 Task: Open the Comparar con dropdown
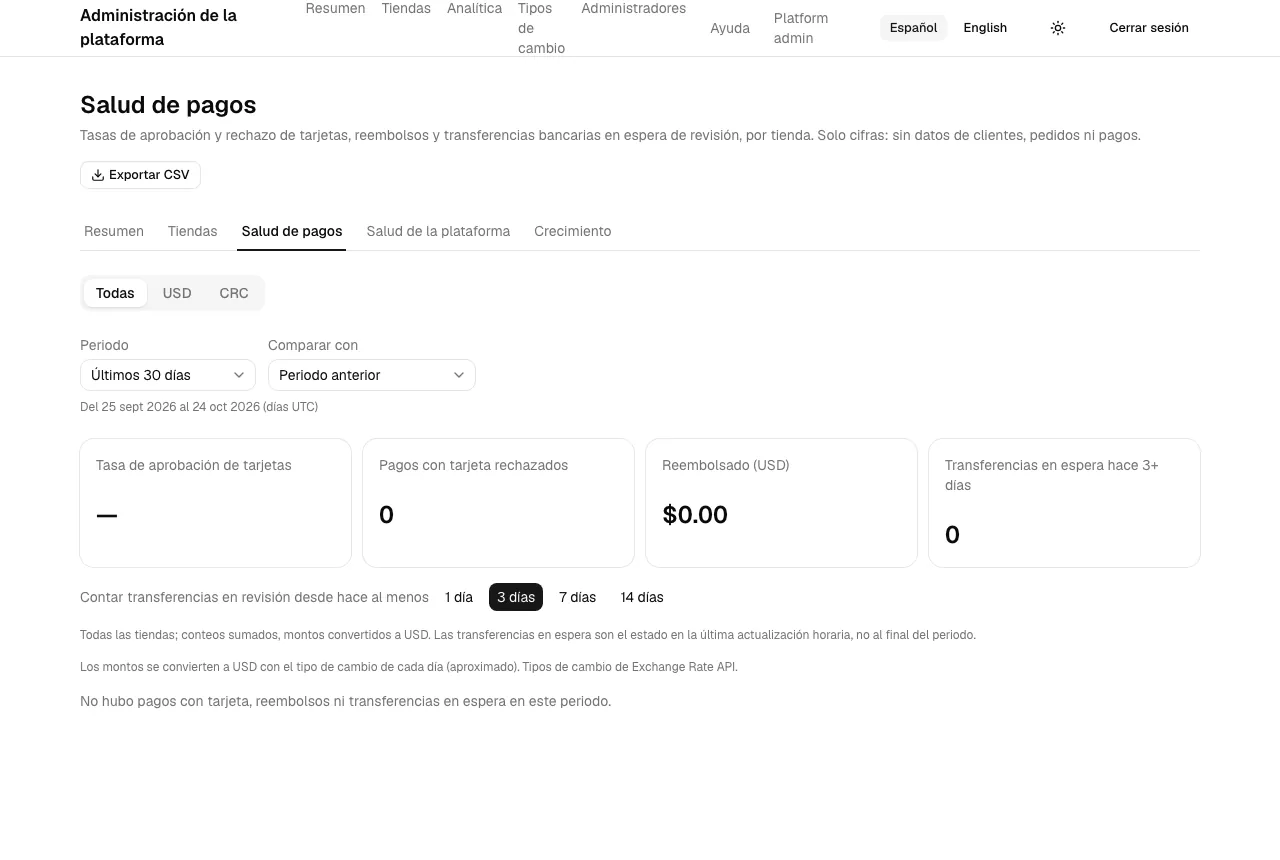point(372,375)
